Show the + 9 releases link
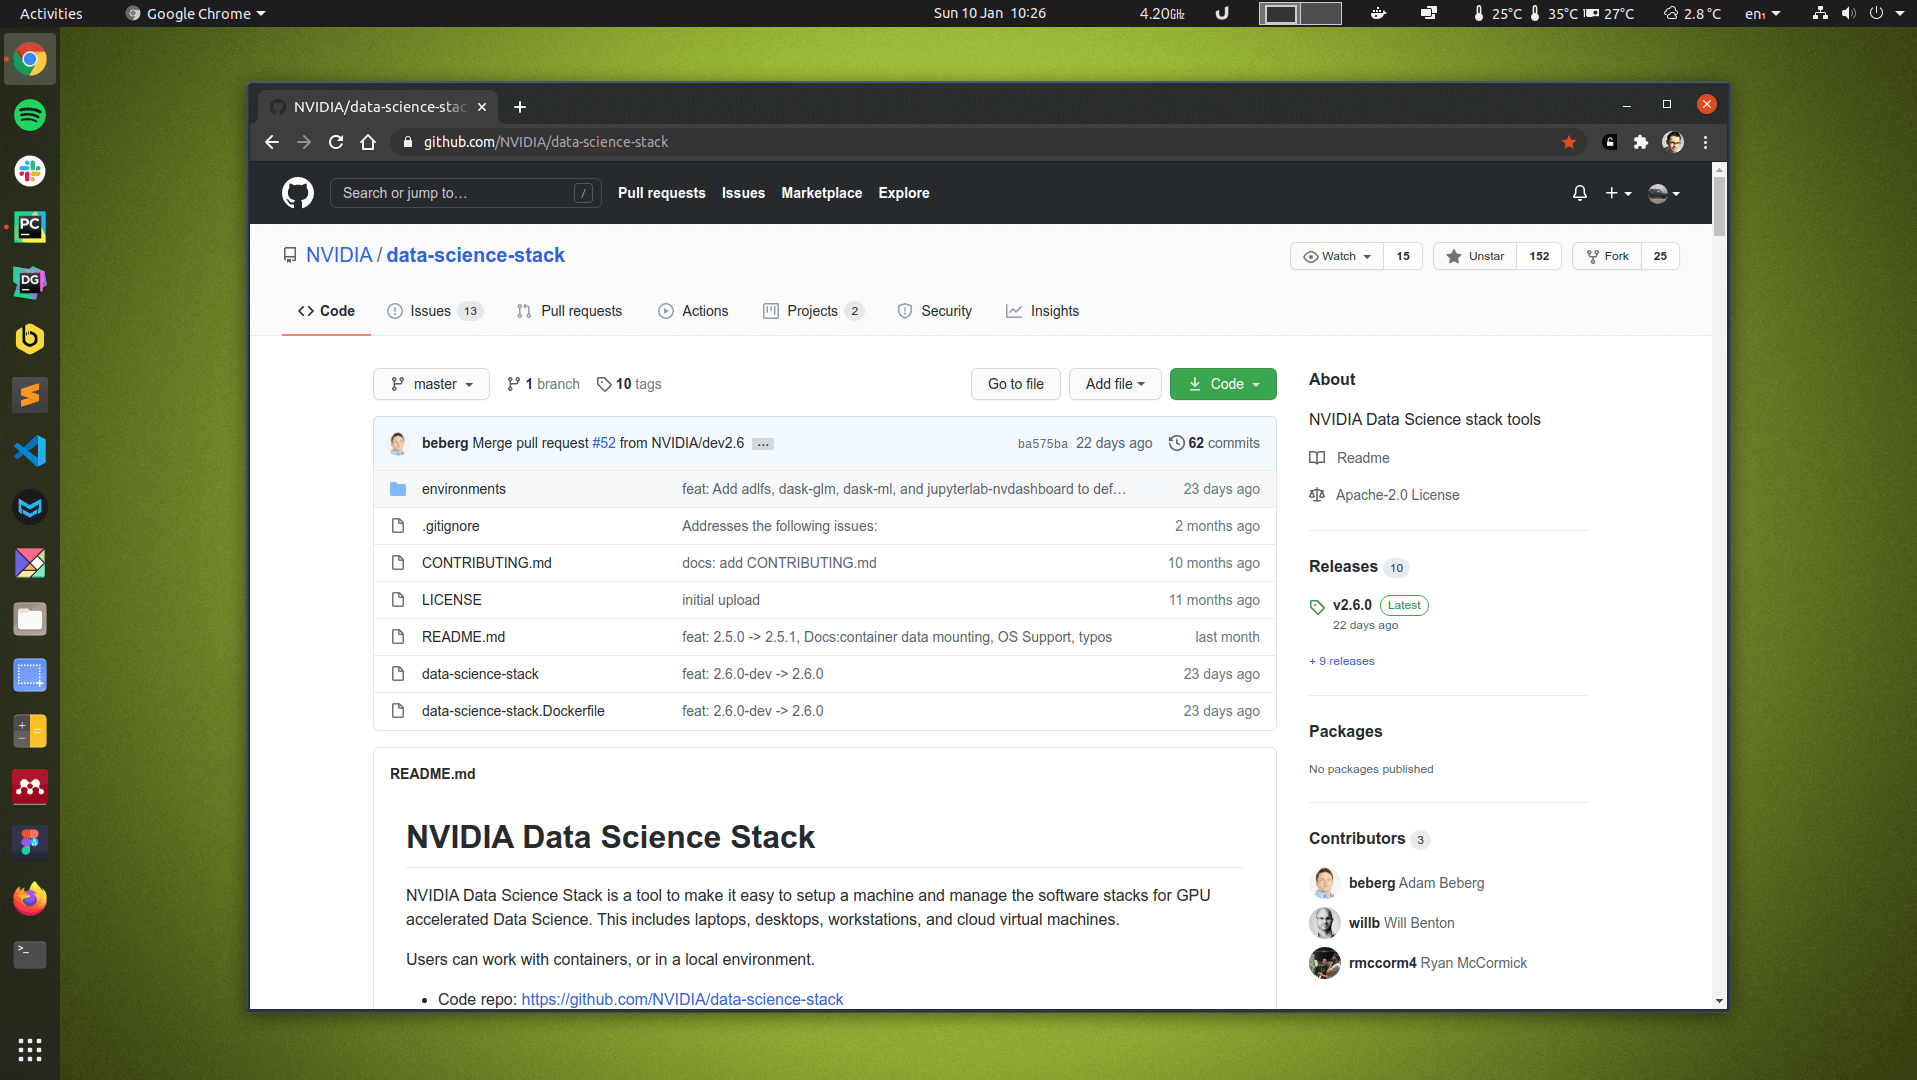 pyautogui.click(x=1342, y=661)
